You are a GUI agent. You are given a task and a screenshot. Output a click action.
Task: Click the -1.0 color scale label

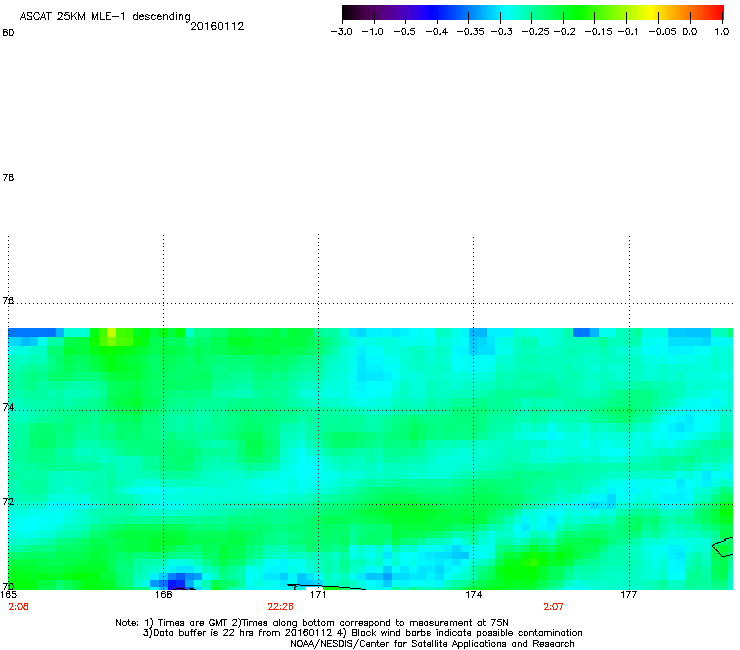pyautogui.click(x=372, y=32)
